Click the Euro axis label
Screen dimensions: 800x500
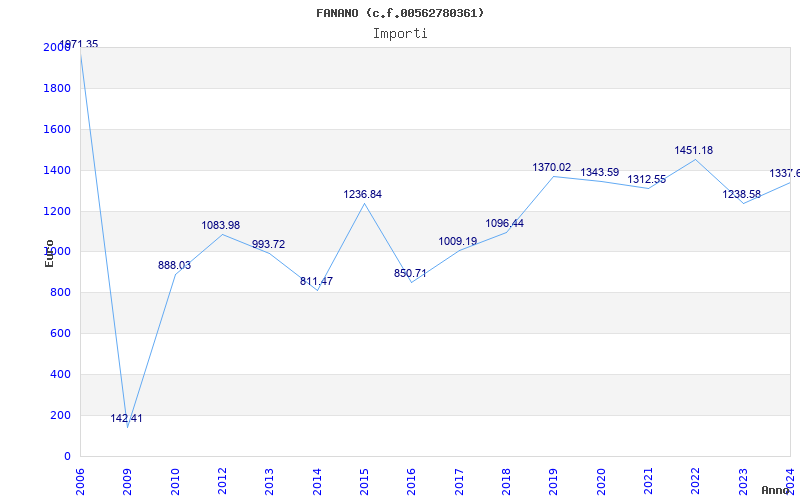click(x=49, y=253)
